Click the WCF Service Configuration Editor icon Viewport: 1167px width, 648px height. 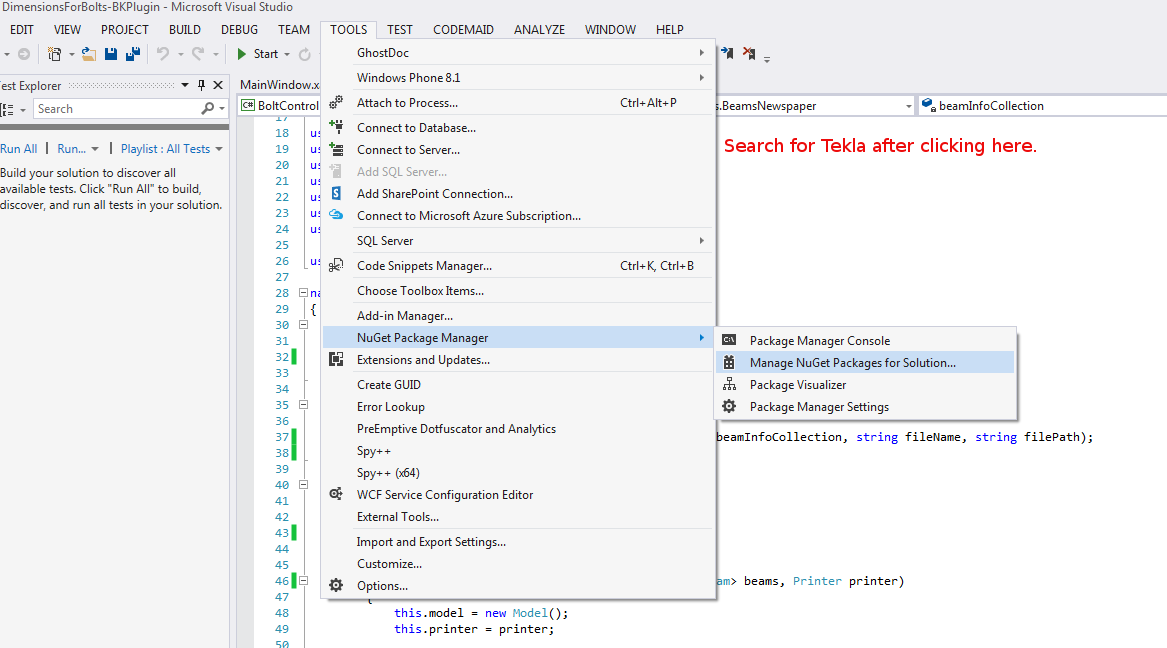pyautogui.click(x=336, y=494)
